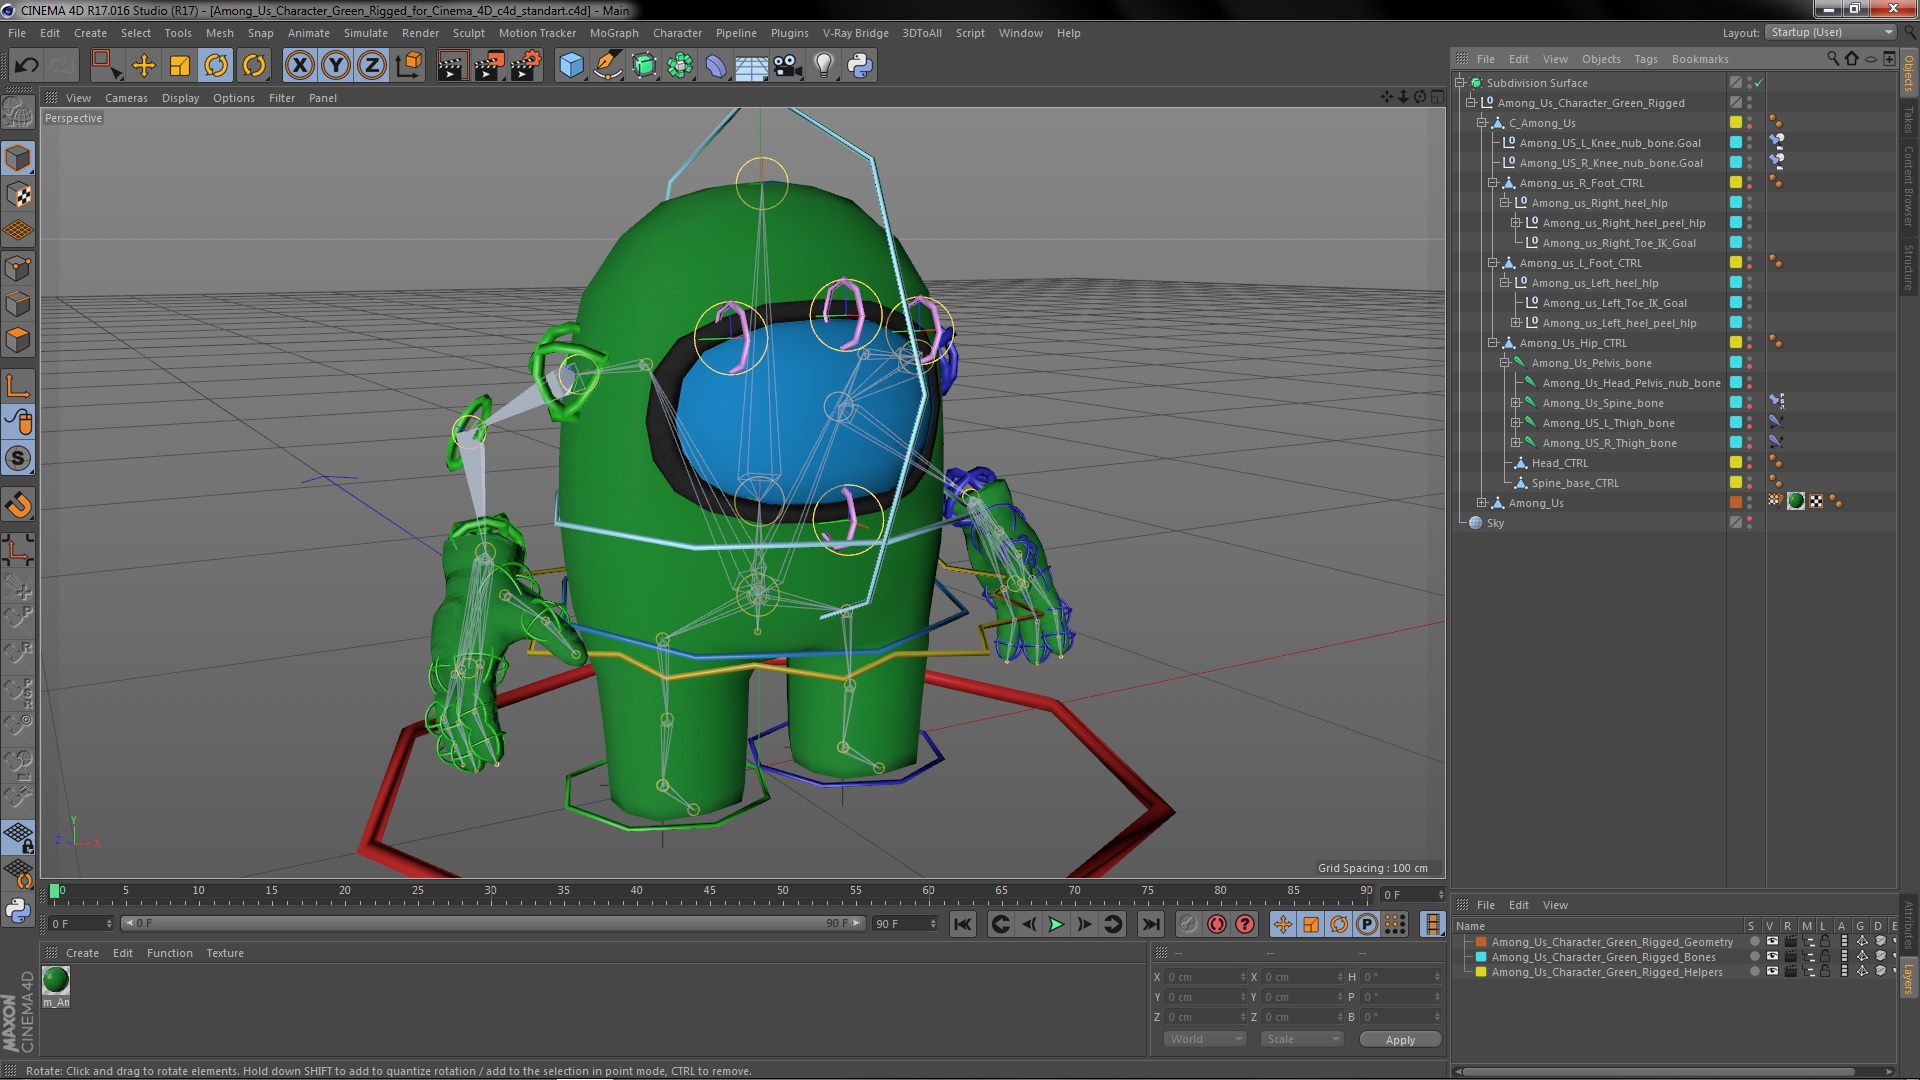1920x1080 pixels.
Task: Open the MoGraph menu
Action: tap(614, 33)
